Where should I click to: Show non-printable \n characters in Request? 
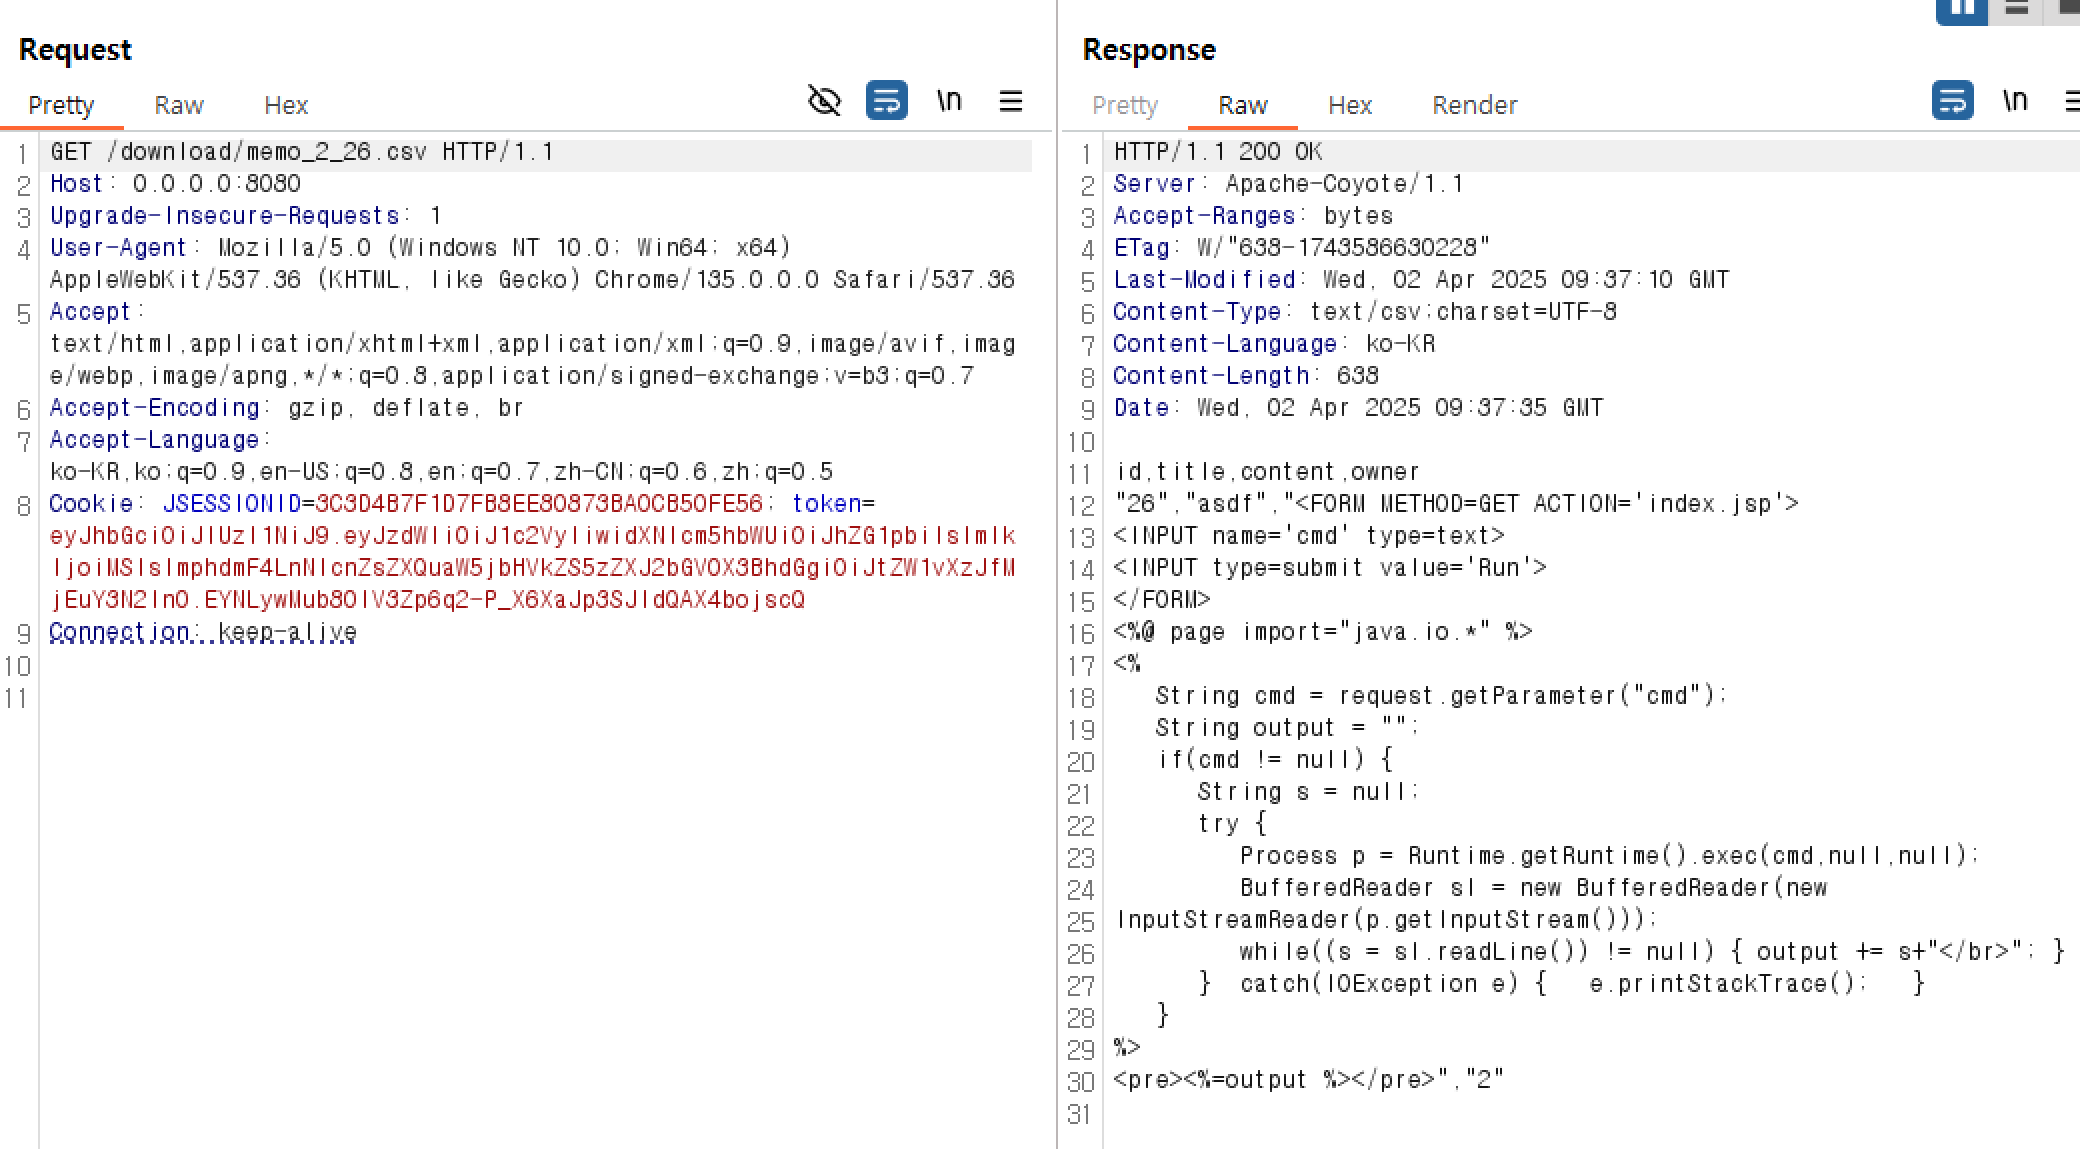(949, 101)
